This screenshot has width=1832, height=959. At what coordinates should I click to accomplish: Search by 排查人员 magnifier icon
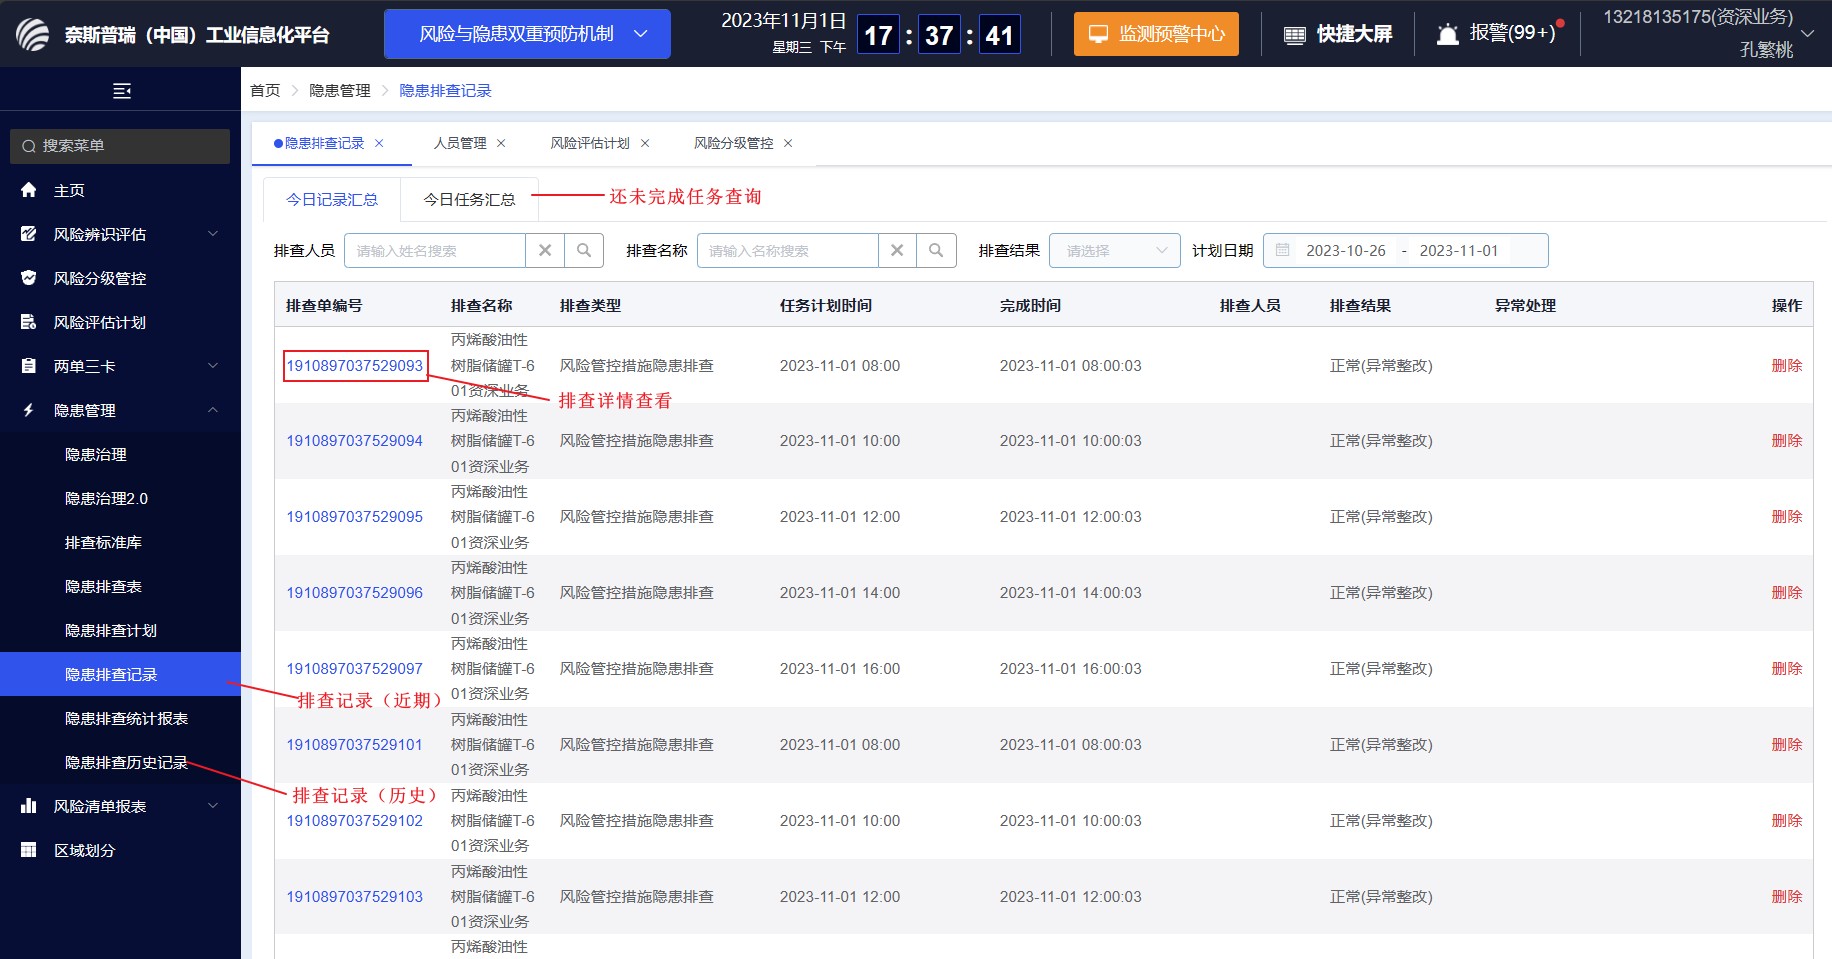(584, 251)
